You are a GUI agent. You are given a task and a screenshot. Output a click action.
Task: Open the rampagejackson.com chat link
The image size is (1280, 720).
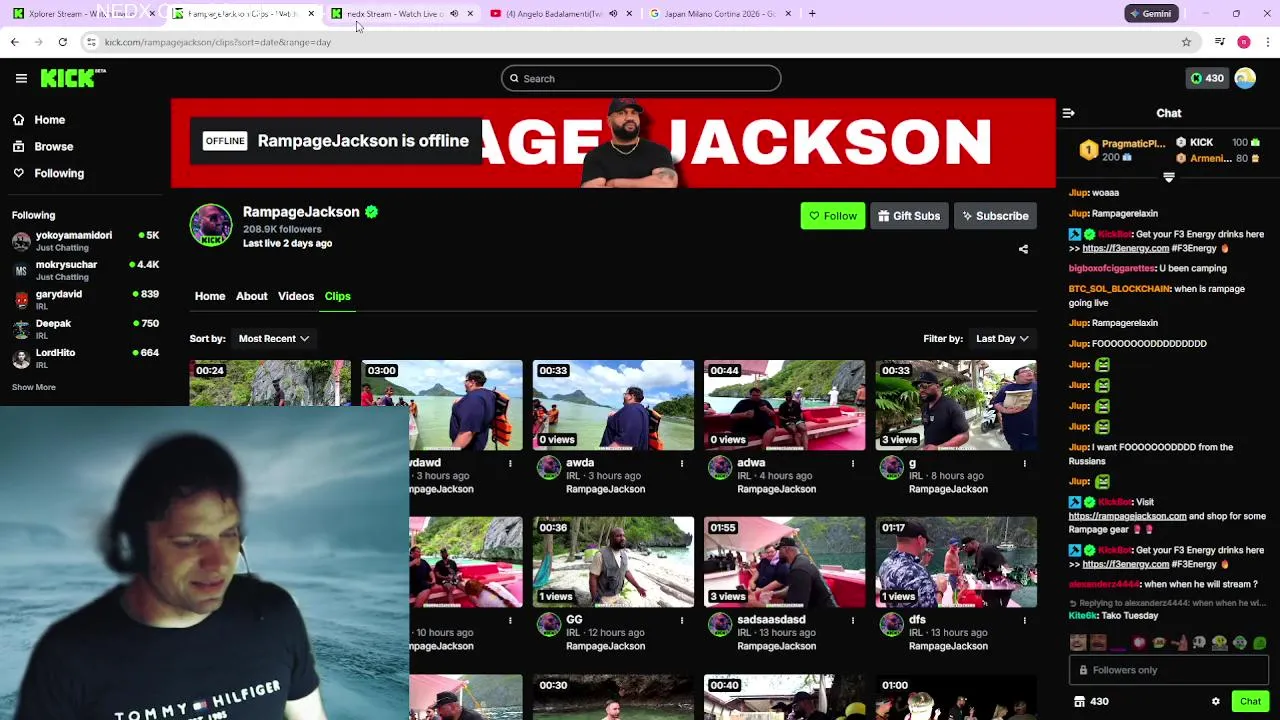click(x=1127, y=516)
